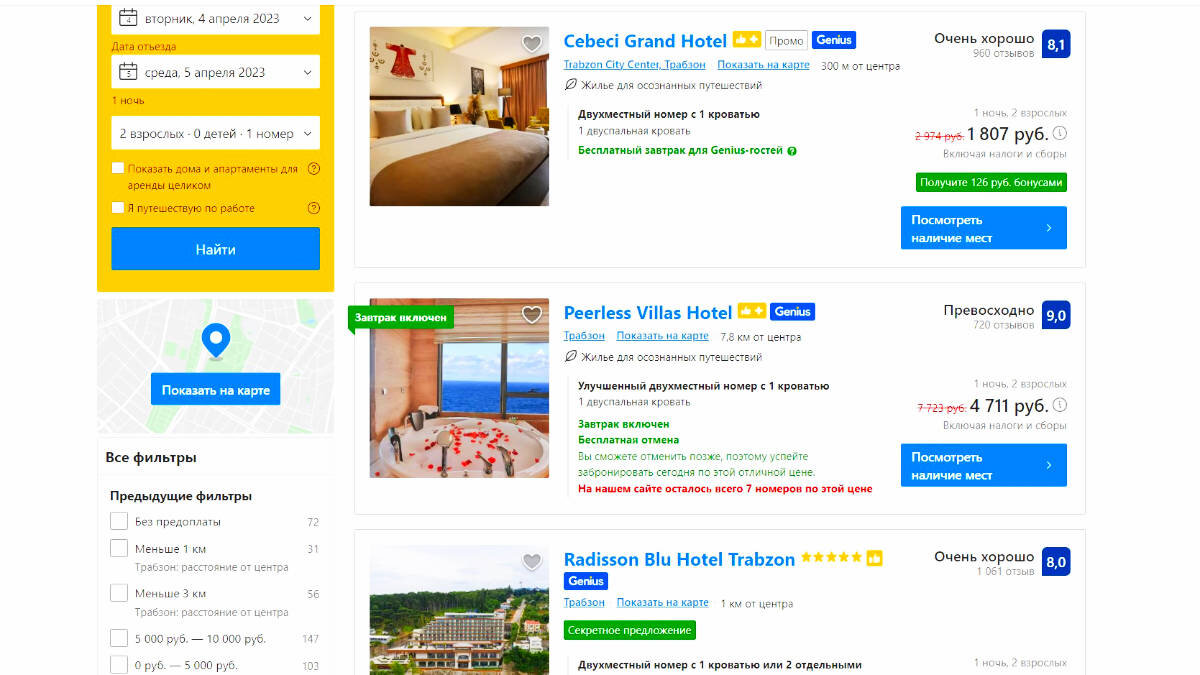Open the help icon for whole-home rentals option
Viewport: 1200px width, 675px height.
point(314,169)
